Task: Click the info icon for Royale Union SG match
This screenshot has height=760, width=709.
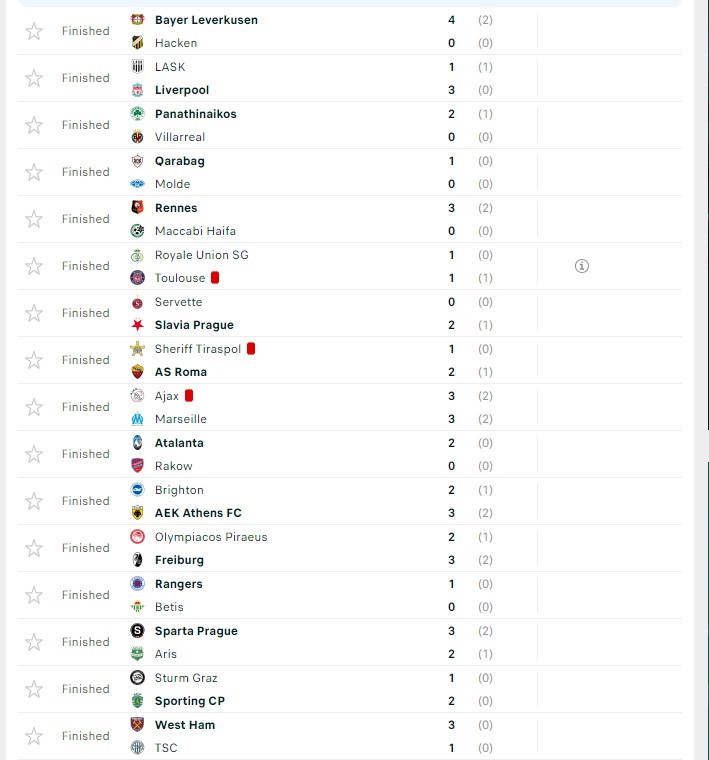Action: 582,266
